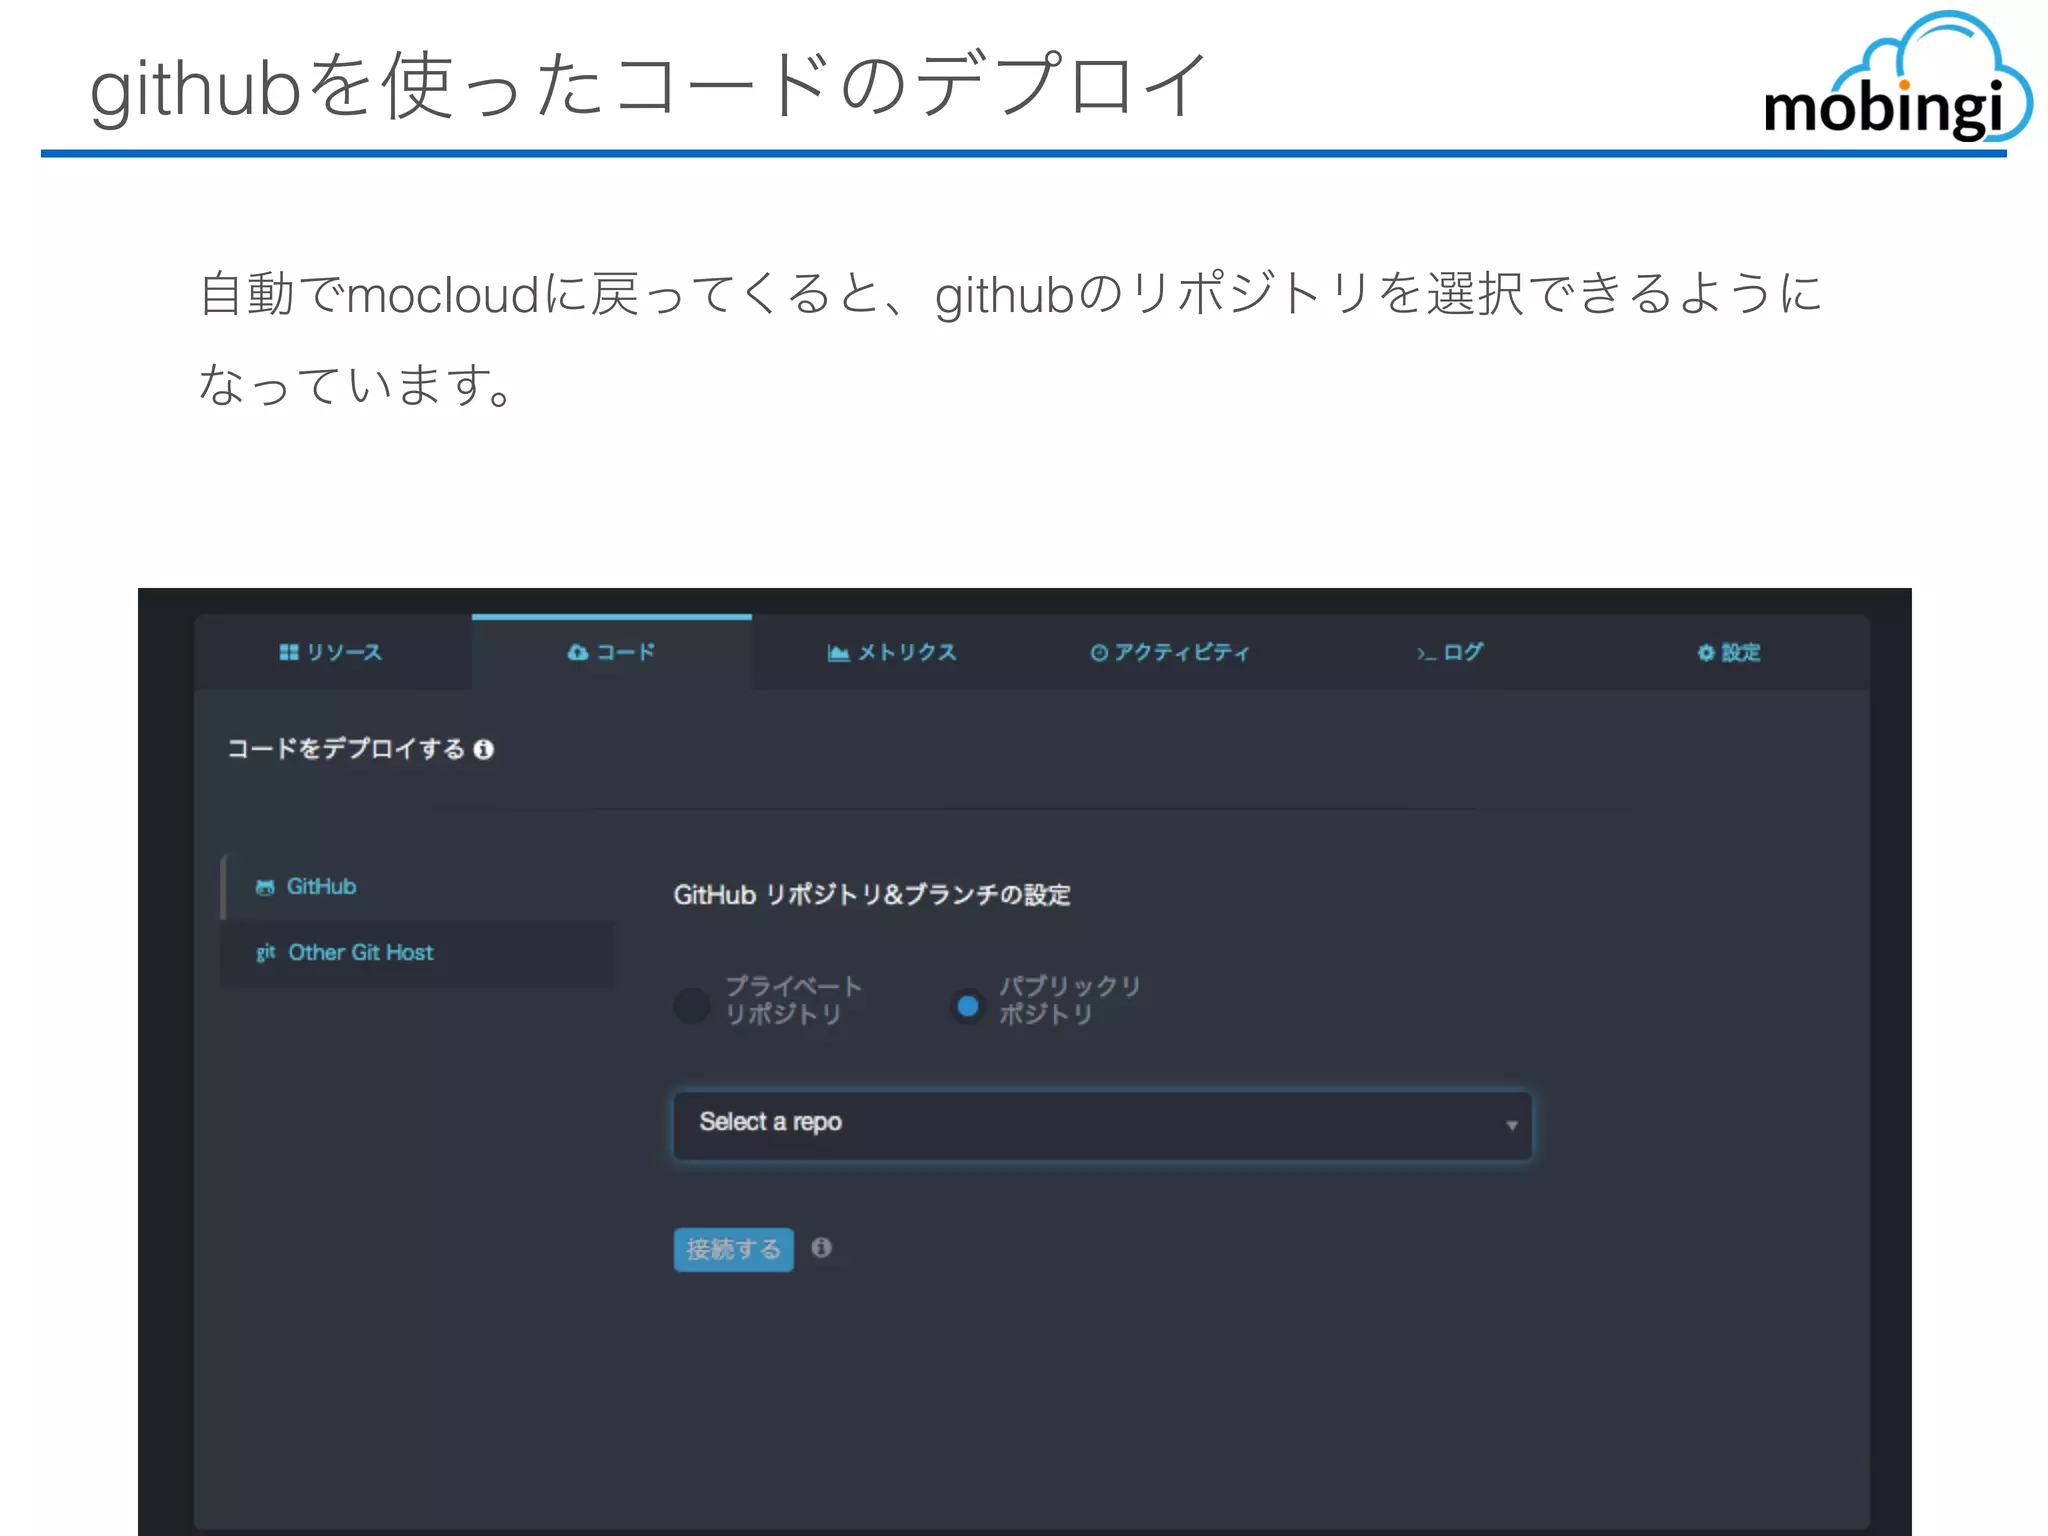Select GitHub in the side list

point(418,887)
